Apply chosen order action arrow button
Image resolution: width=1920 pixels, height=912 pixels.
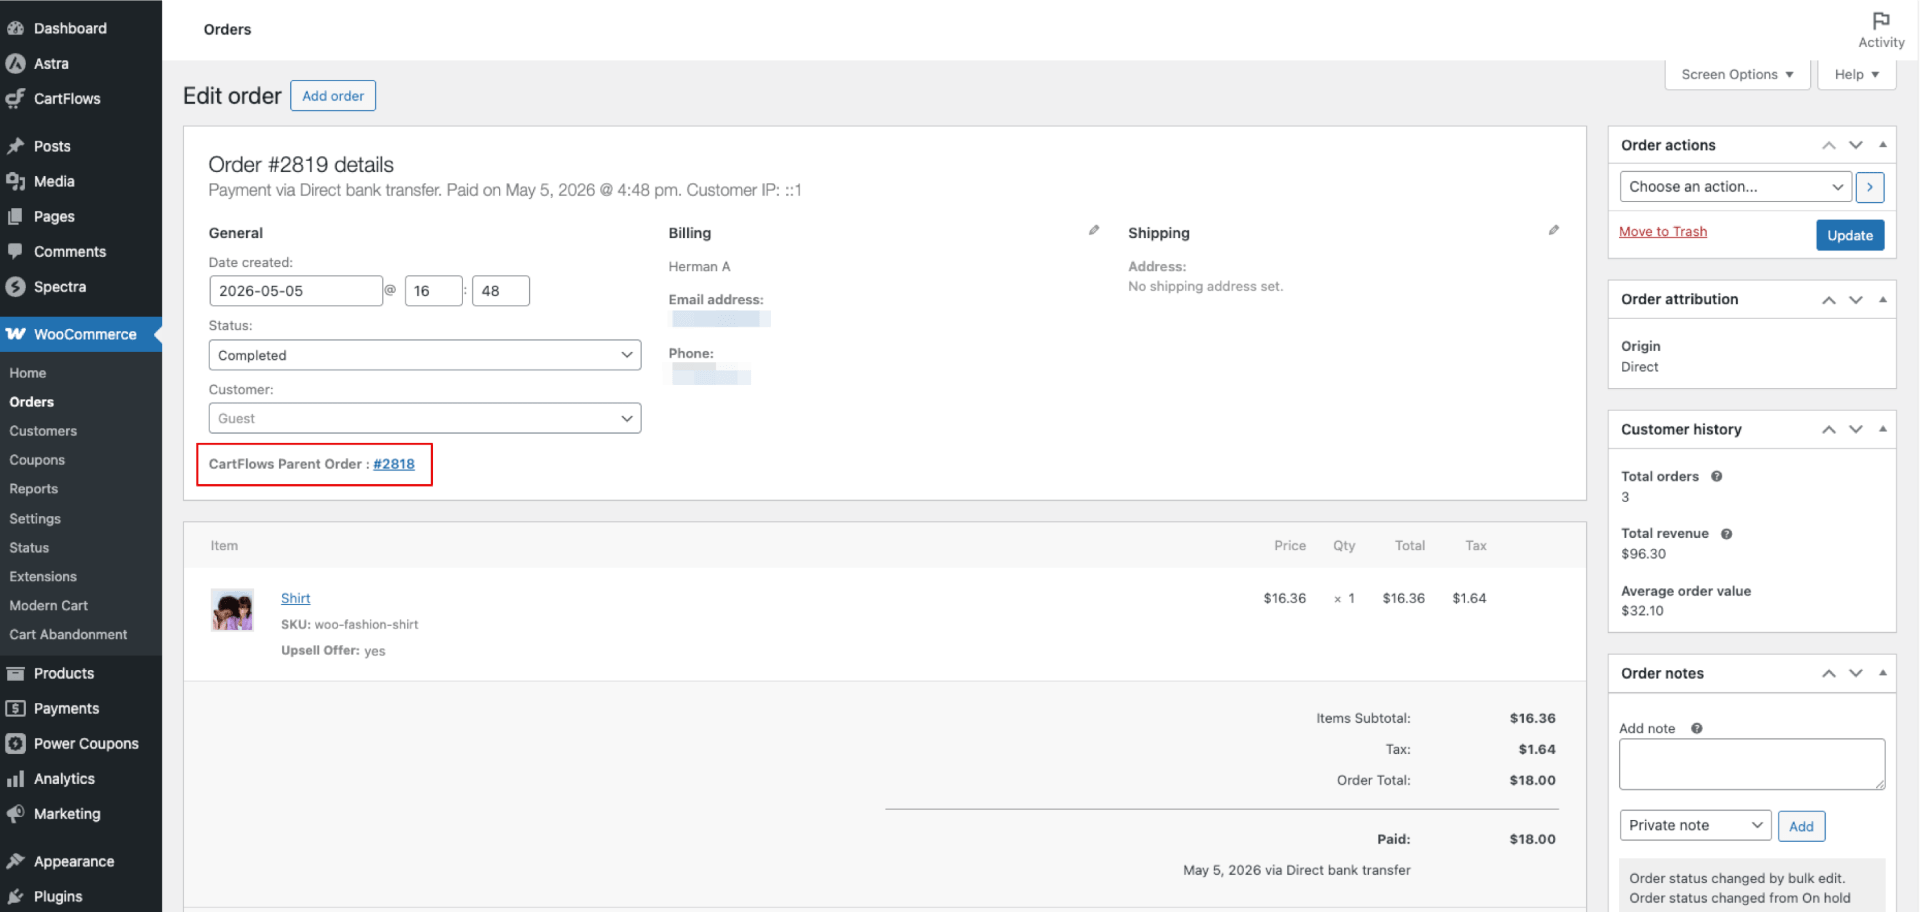coord(1869,187)
